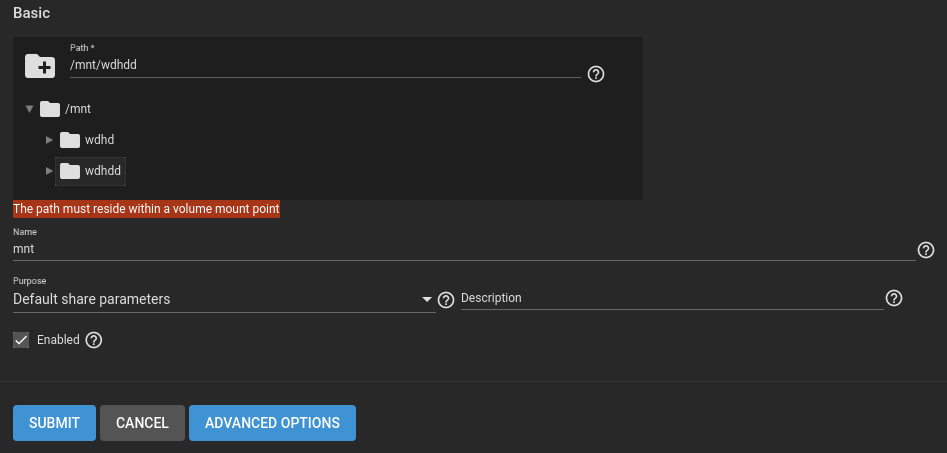Image resolution: width=947 pixels, height=453 pixels.
Task: Expand the wdhdd folder node
Action: pyautogui.click(x=50, y=172)
